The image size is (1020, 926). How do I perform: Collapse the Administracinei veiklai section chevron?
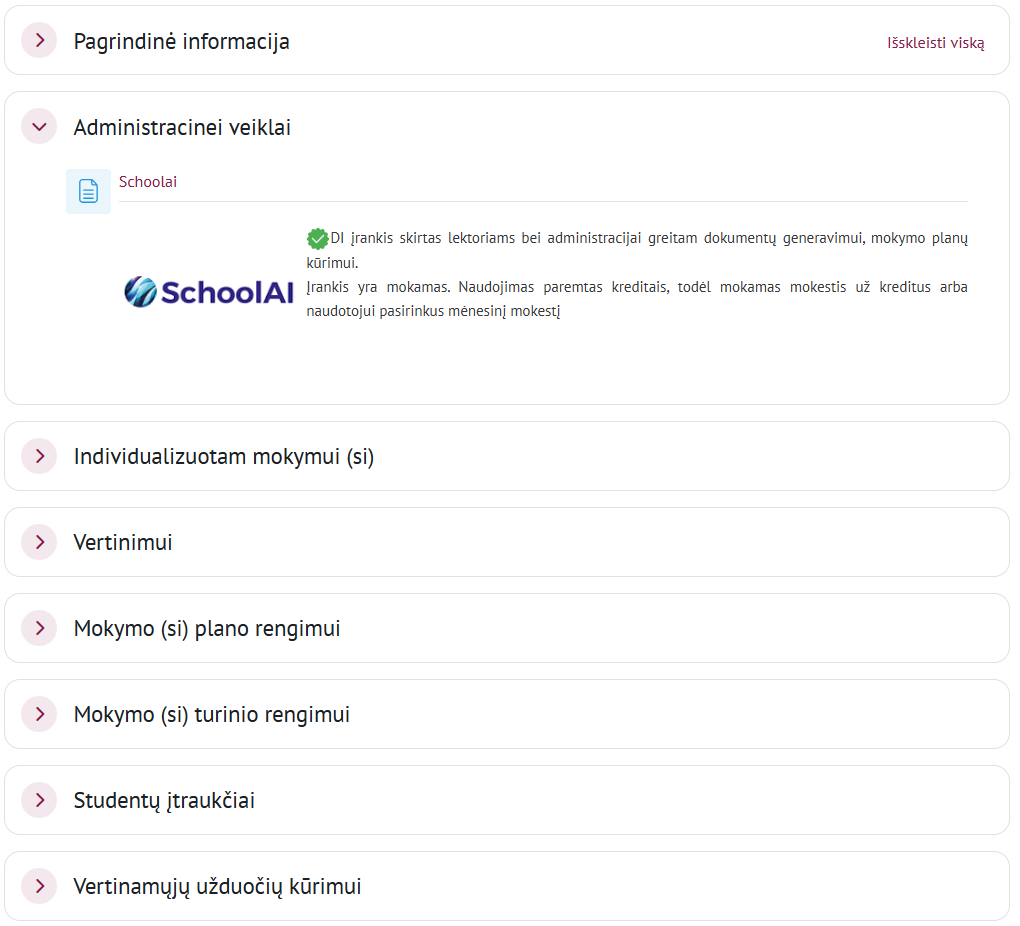click(x=39, y=127)
